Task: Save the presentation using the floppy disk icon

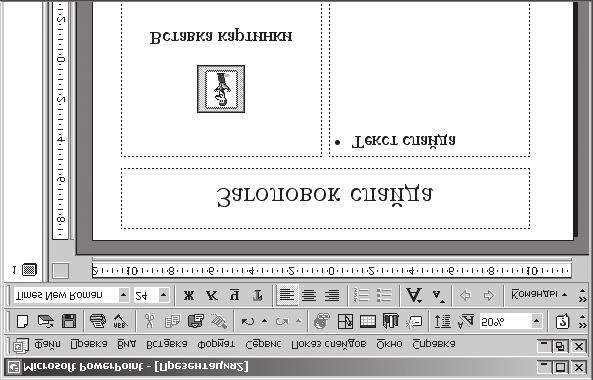Action: [x=69, y=322]
